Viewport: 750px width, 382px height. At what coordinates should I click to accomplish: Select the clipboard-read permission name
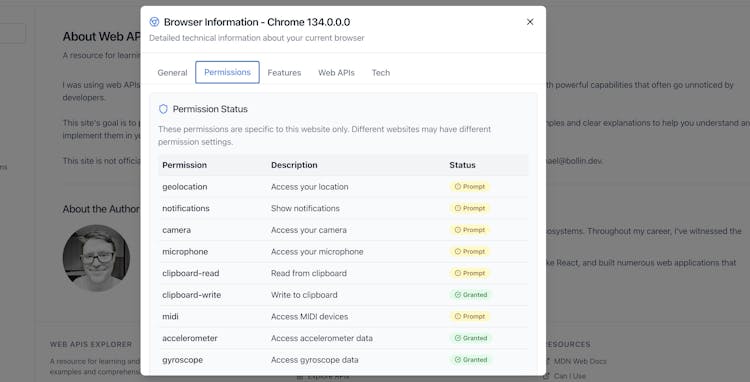[x=190, y=273]
